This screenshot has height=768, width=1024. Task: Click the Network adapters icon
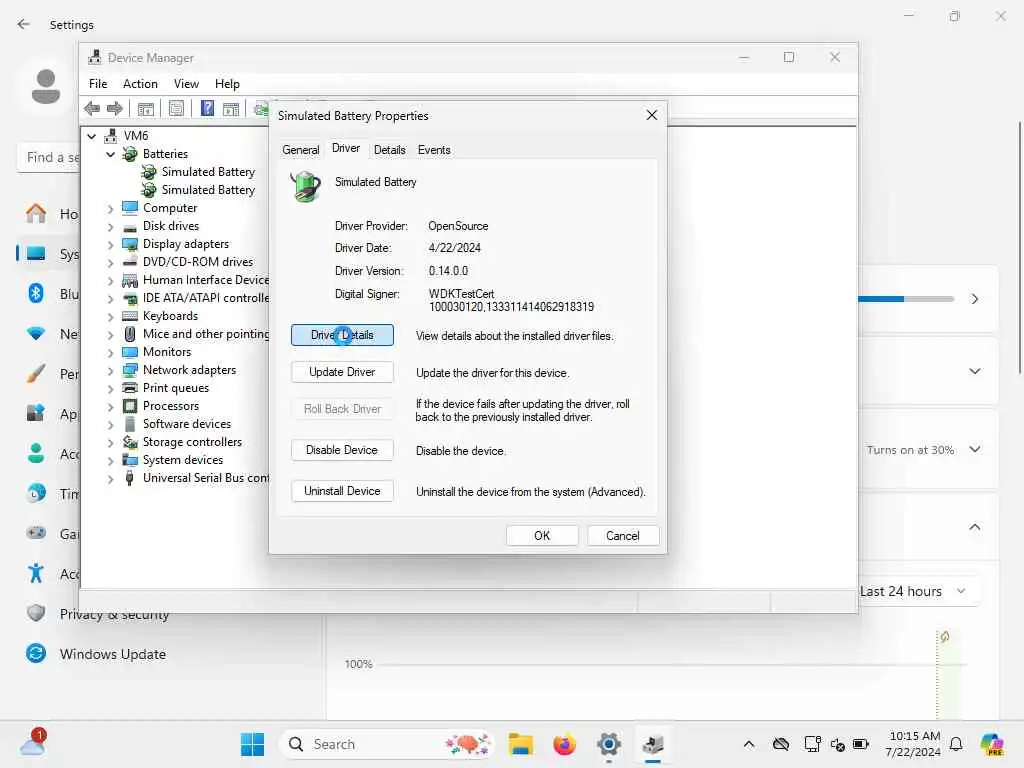[130, 370]
